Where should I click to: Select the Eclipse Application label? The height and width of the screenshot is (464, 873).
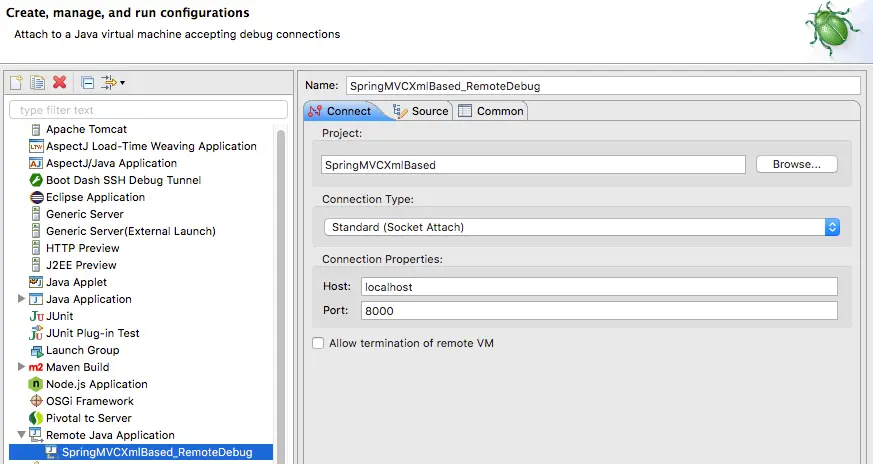pyautogui.click(x=95, y=197)
